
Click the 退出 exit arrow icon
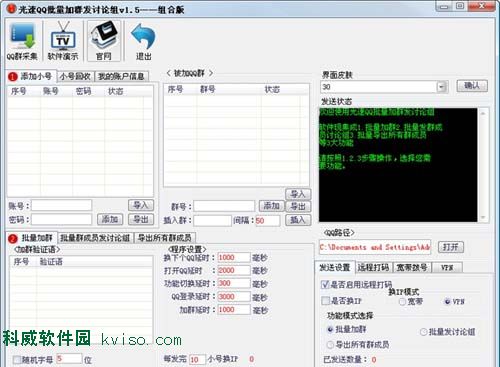(x=144, y=41)
